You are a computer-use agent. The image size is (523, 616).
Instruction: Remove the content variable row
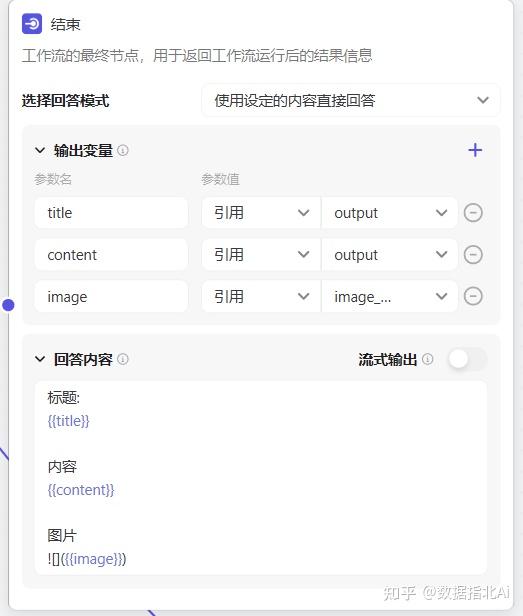473,255
